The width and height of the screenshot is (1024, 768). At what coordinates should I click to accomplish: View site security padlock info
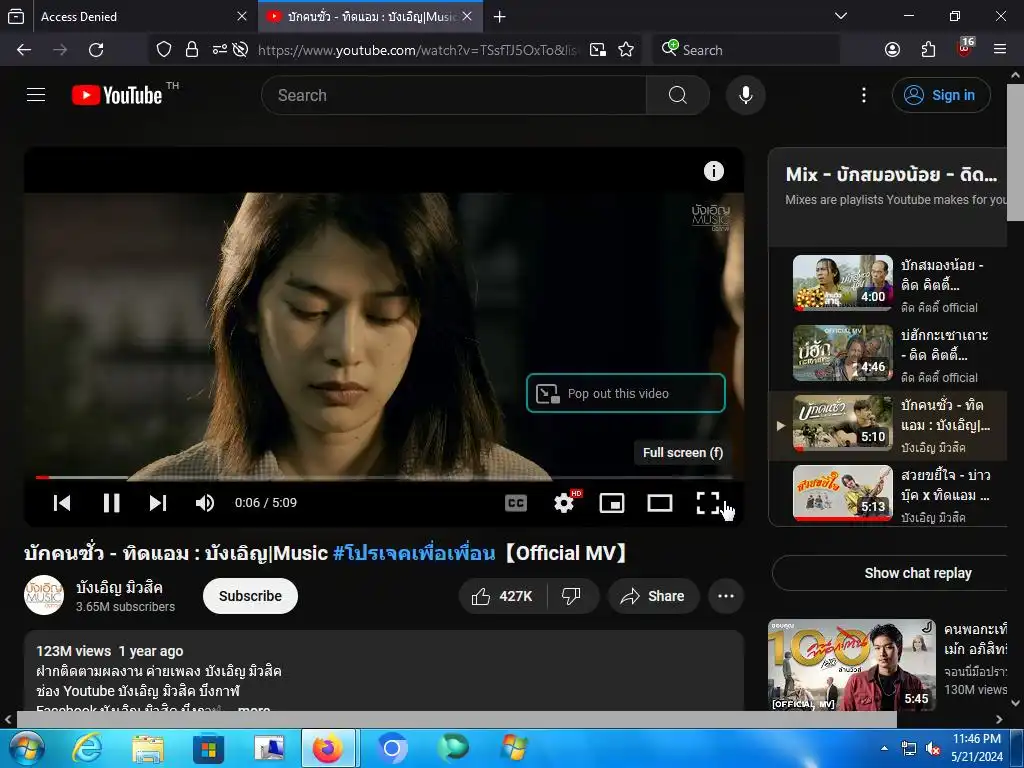(x=192, y=50)
